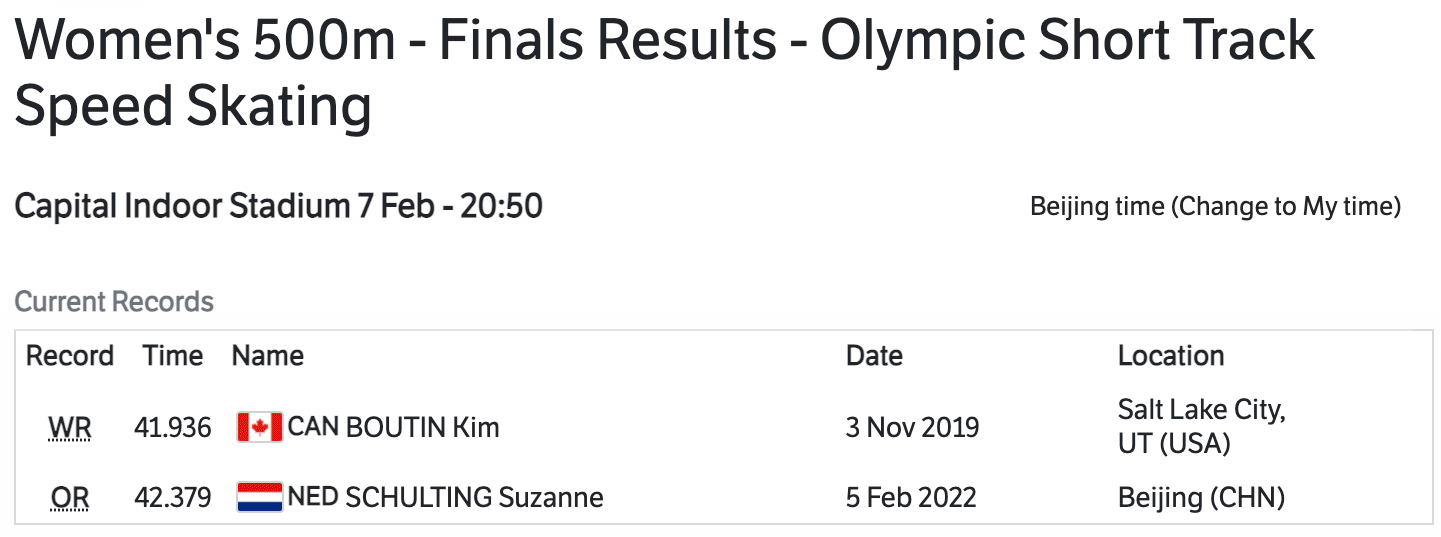
Task: Click the date 3 Nov 2019
Action: 912,428
